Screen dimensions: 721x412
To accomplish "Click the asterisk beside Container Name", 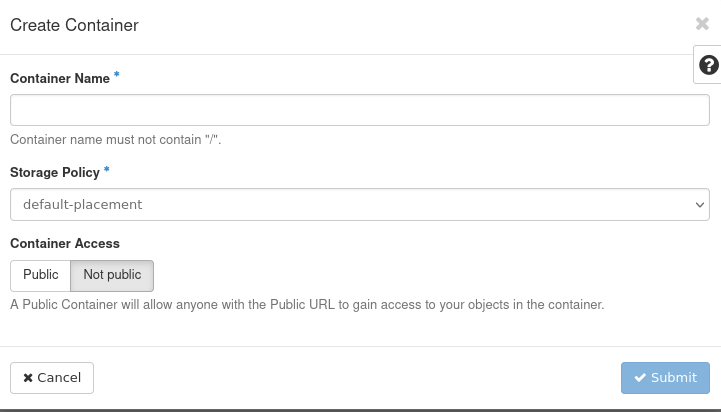I will click(x=117, y=76).
